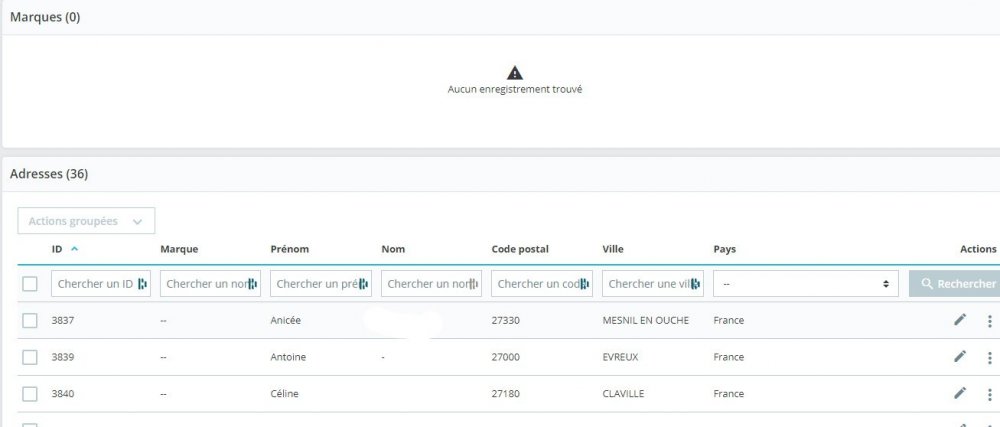Open the Actions groupées dropdown

pos(86,221)
